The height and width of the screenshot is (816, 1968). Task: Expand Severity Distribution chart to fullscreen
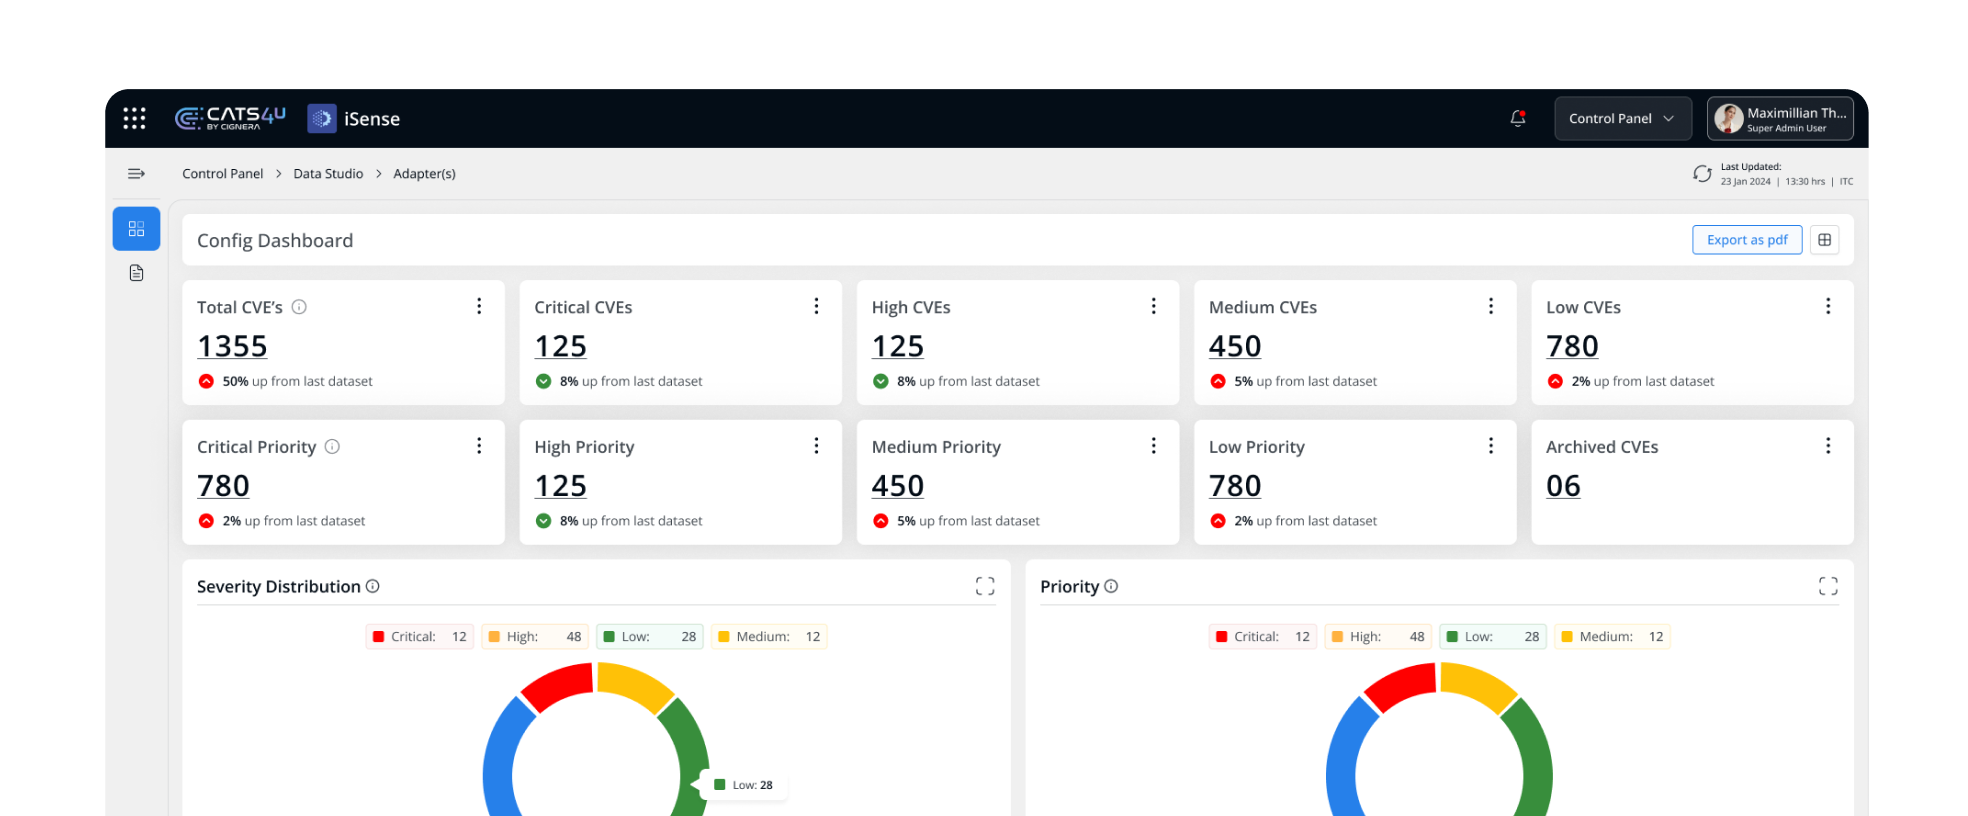[985, 586]
